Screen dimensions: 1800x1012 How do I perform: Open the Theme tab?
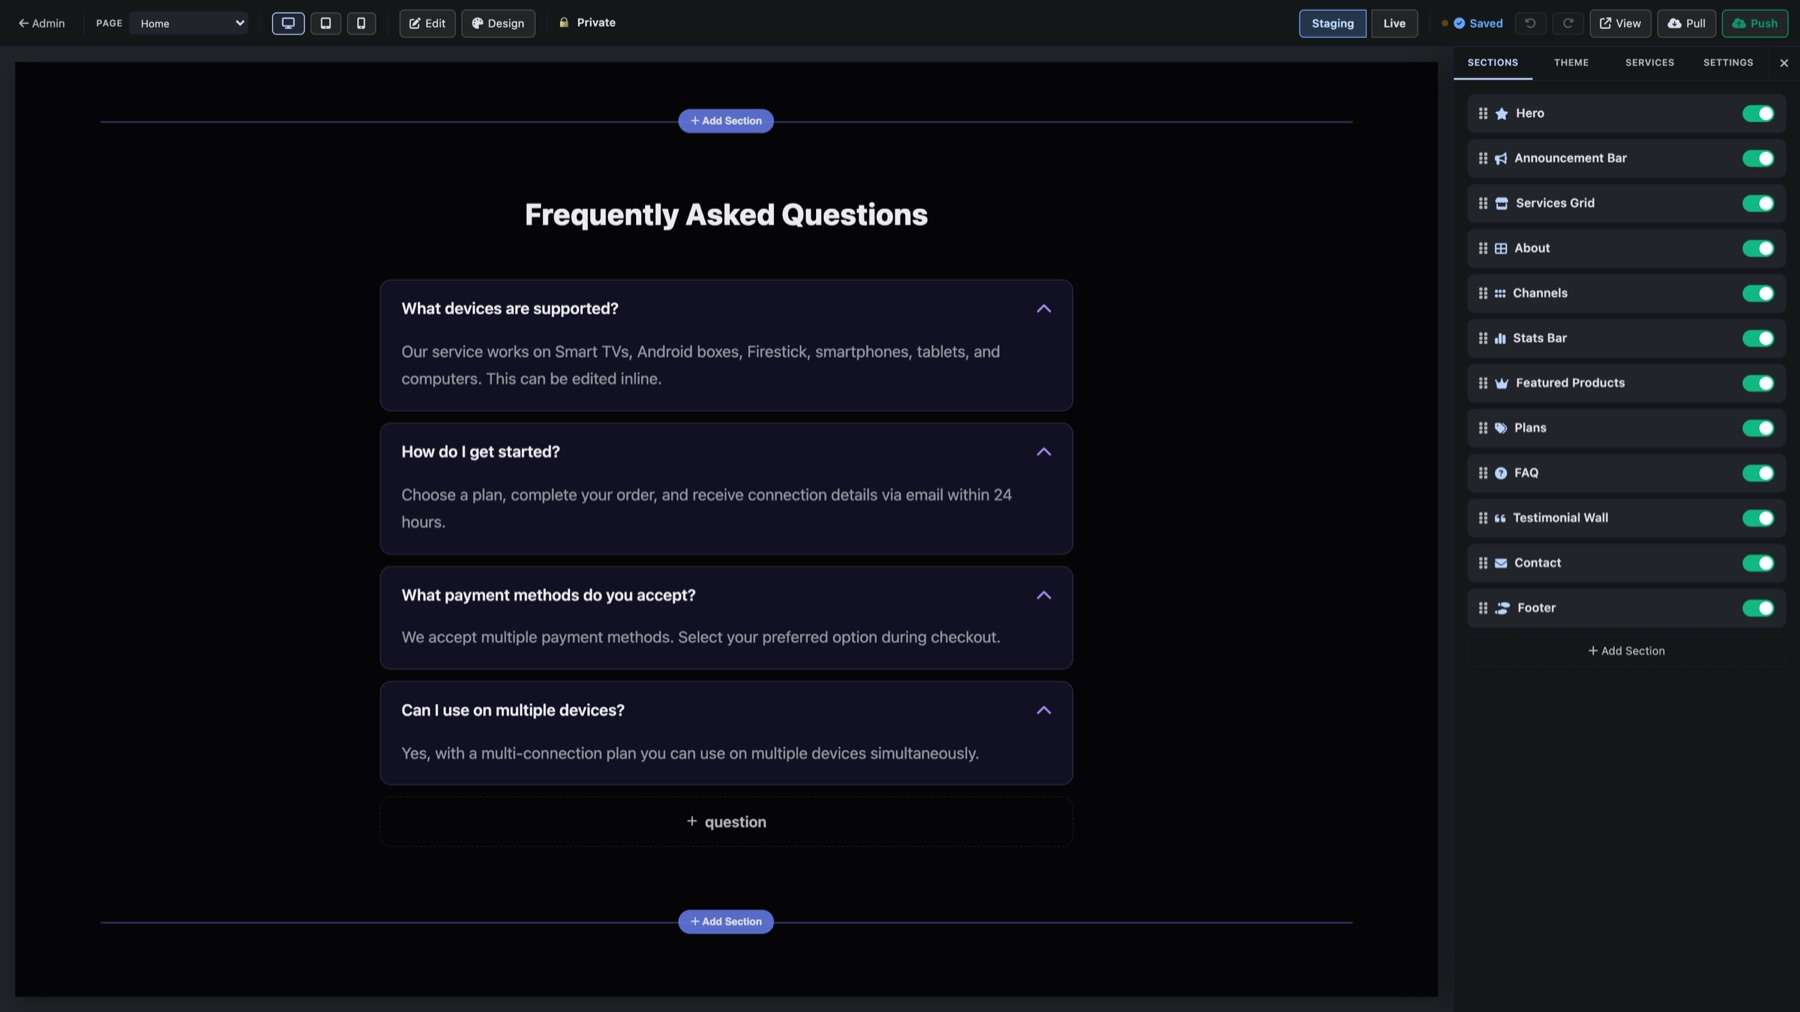(x=1571, y=63)
